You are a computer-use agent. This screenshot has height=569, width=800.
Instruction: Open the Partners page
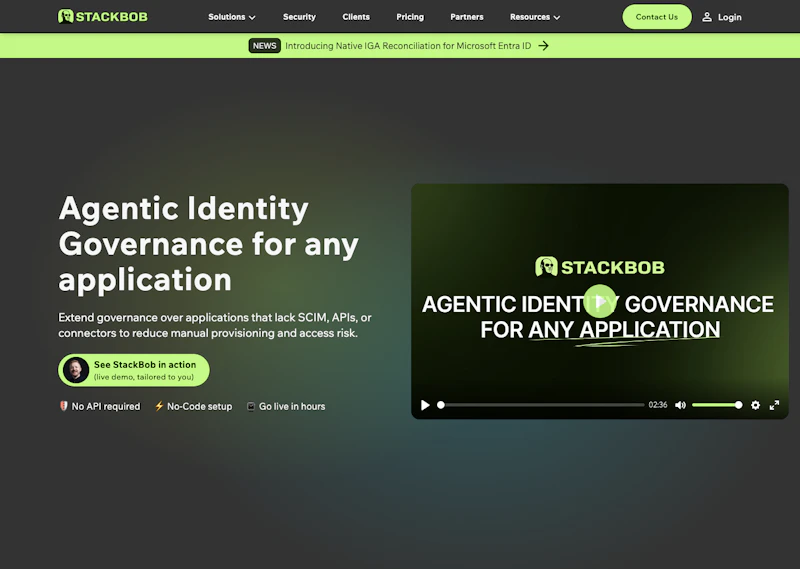(467, 17)
